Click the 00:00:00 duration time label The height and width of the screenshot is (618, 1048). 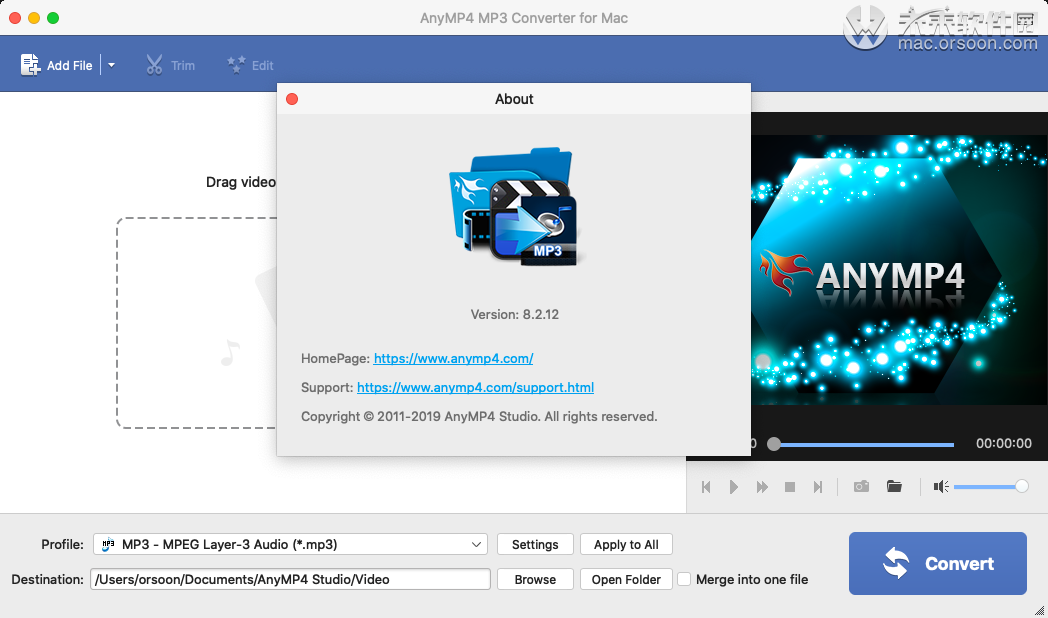pos(1003,443)
